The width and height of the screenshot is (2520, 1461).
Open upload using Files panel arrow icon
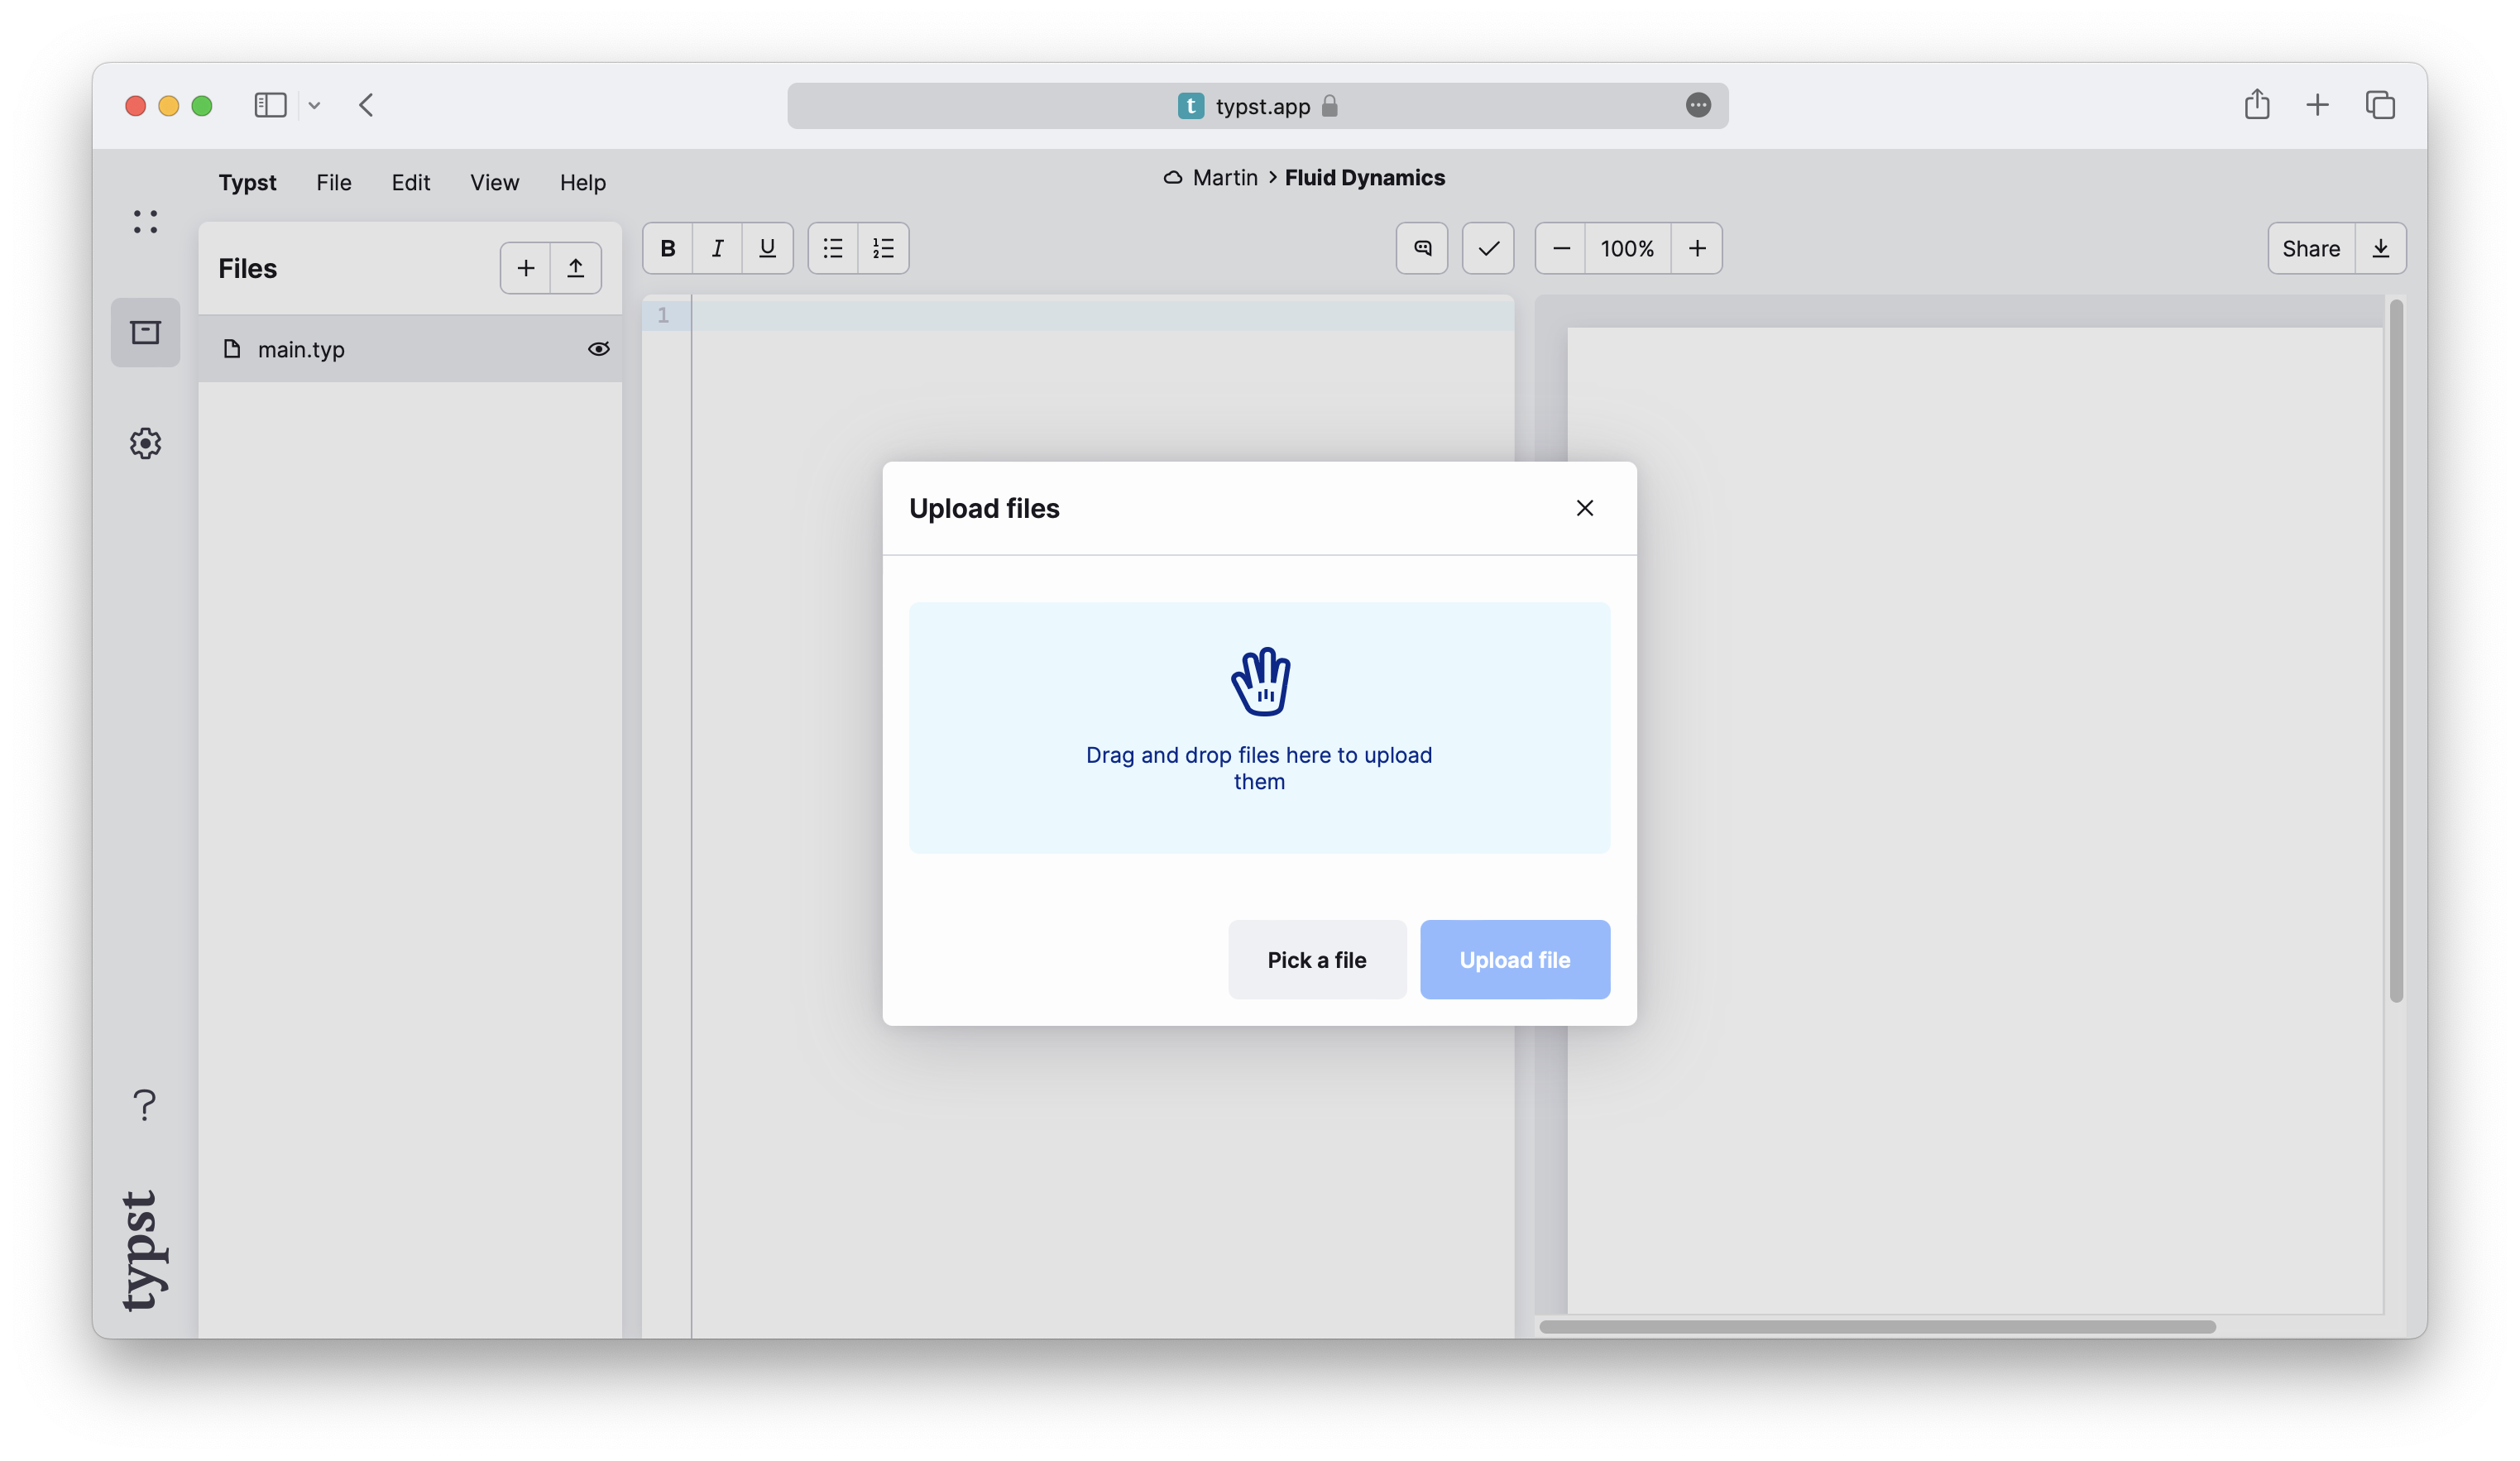[576, 268]
